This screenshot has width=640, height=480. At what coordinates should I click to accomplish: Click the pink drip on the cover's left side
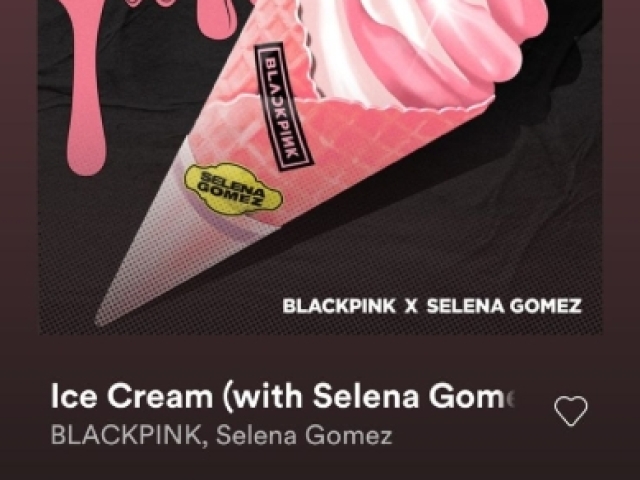pos(86,88)
